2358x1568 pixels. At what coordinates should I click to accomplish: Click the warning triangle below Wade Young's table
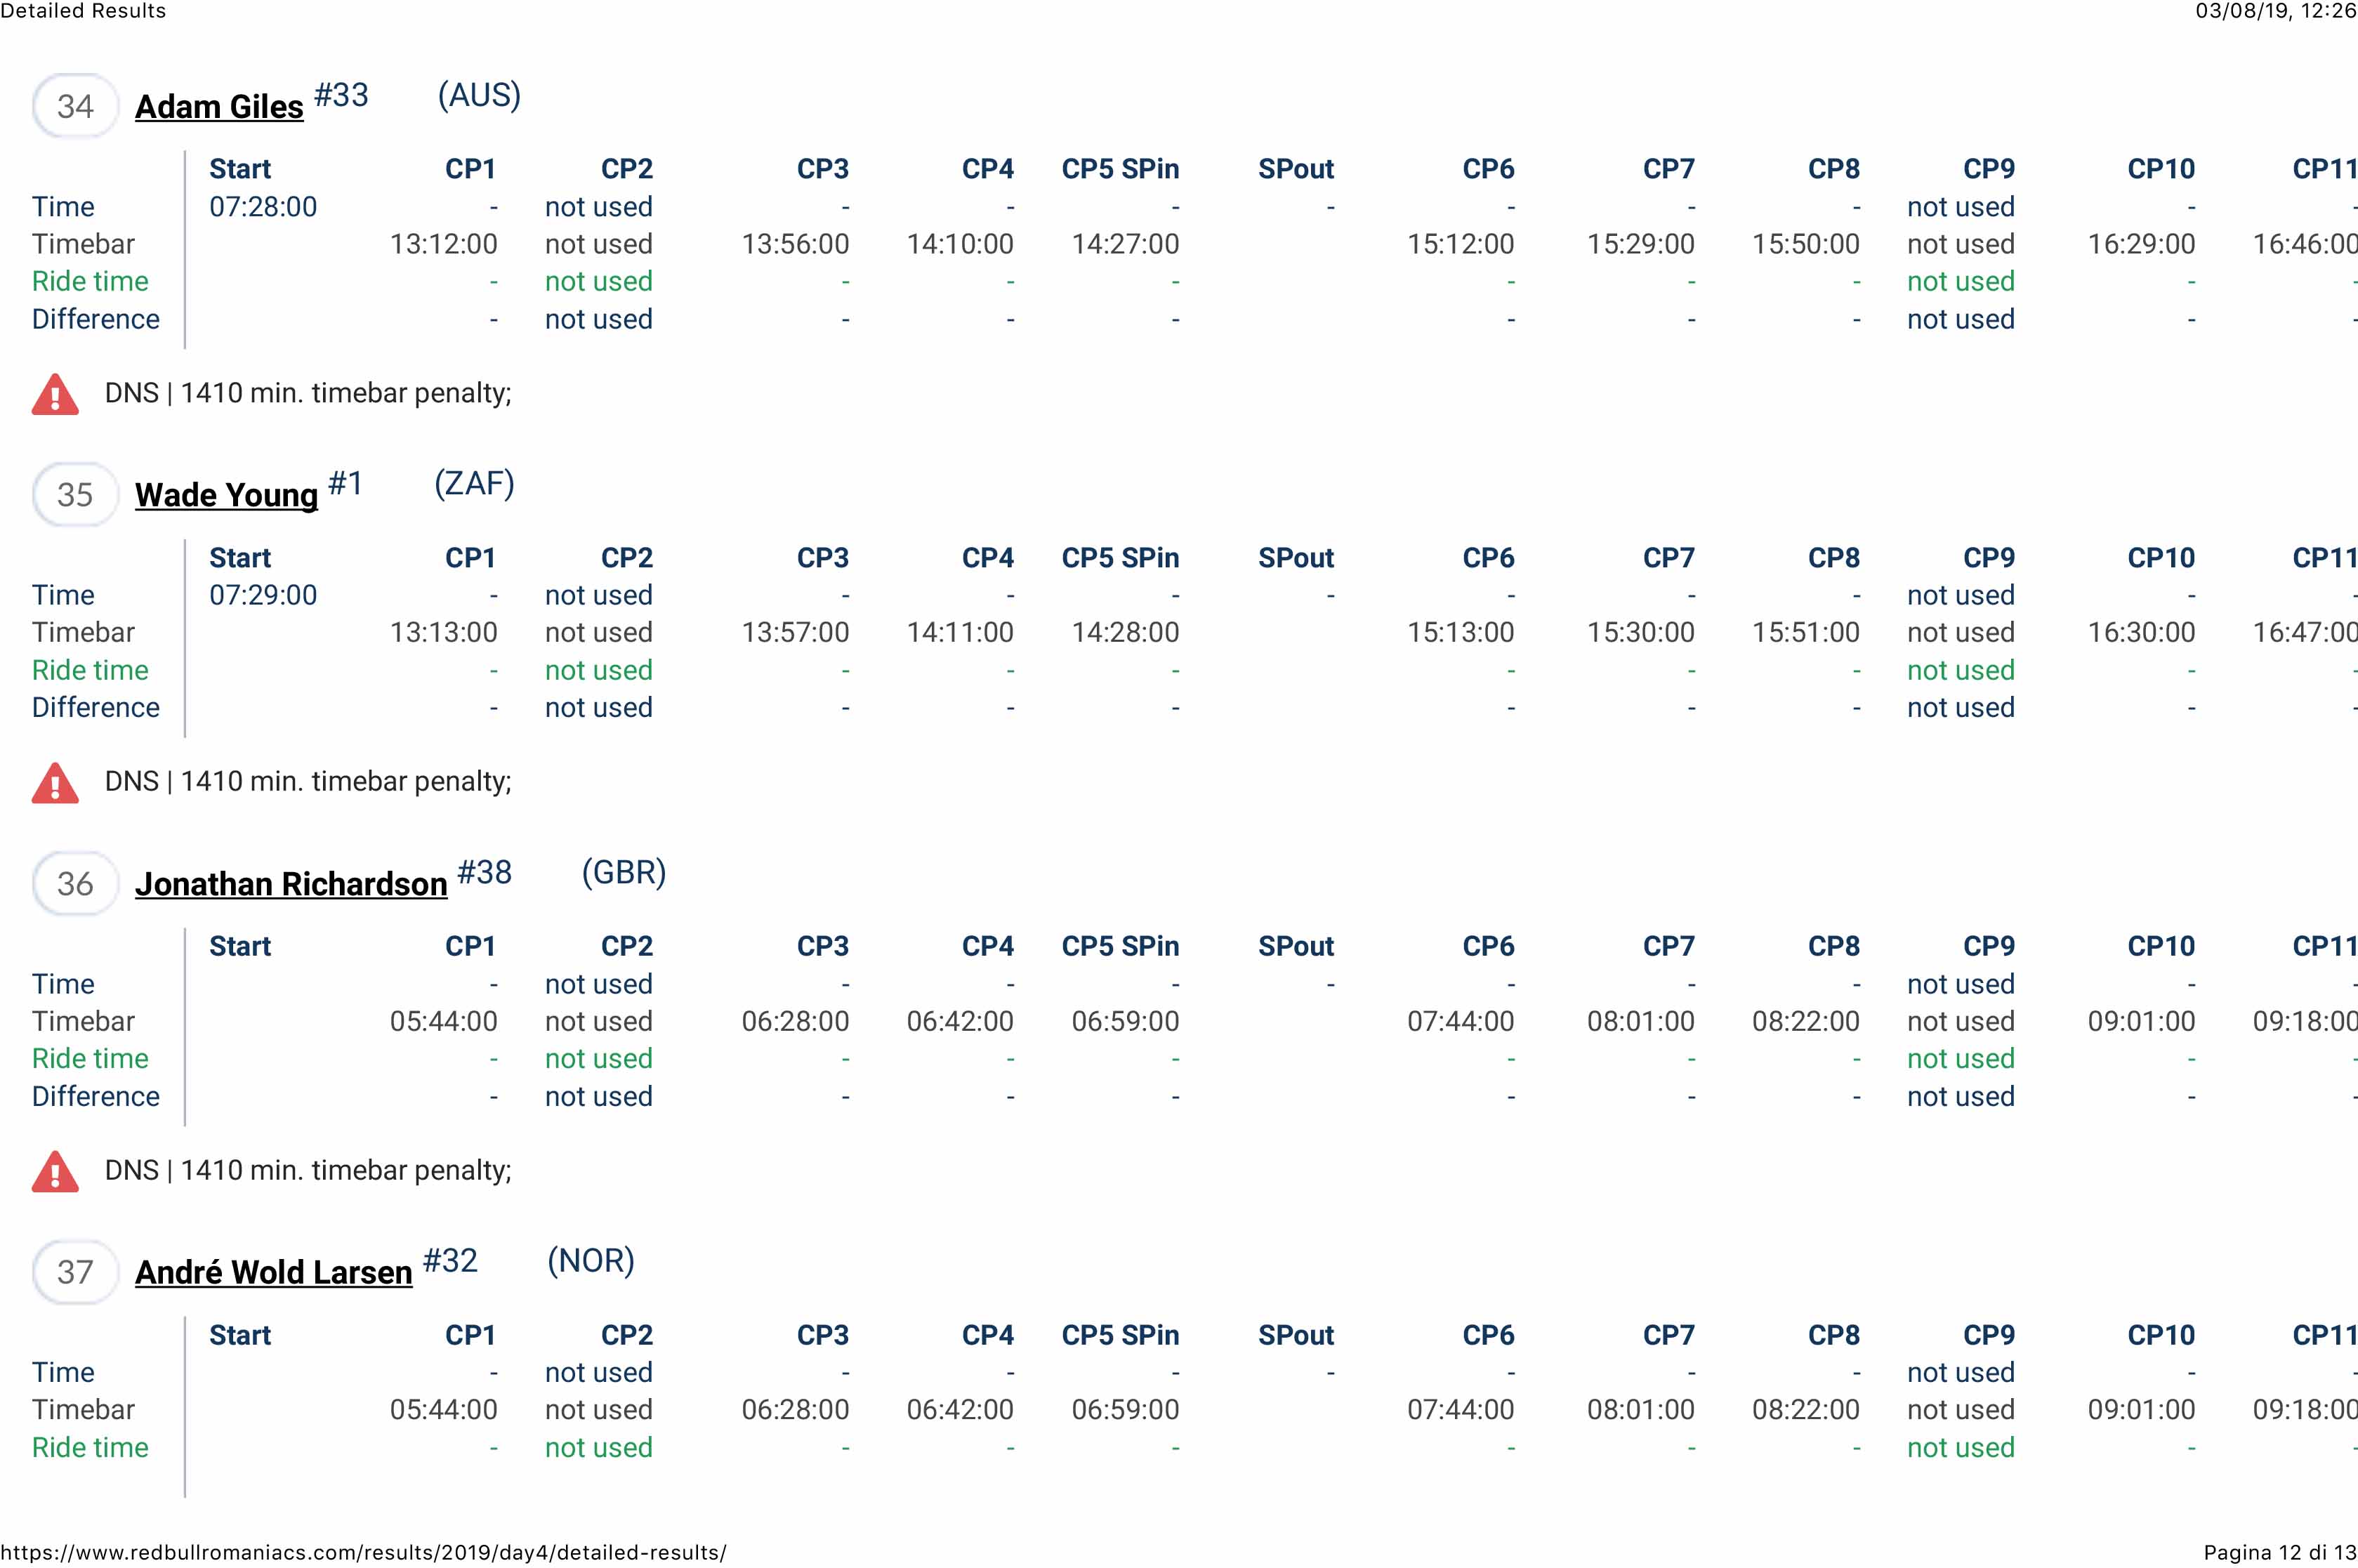click(55, 782)
